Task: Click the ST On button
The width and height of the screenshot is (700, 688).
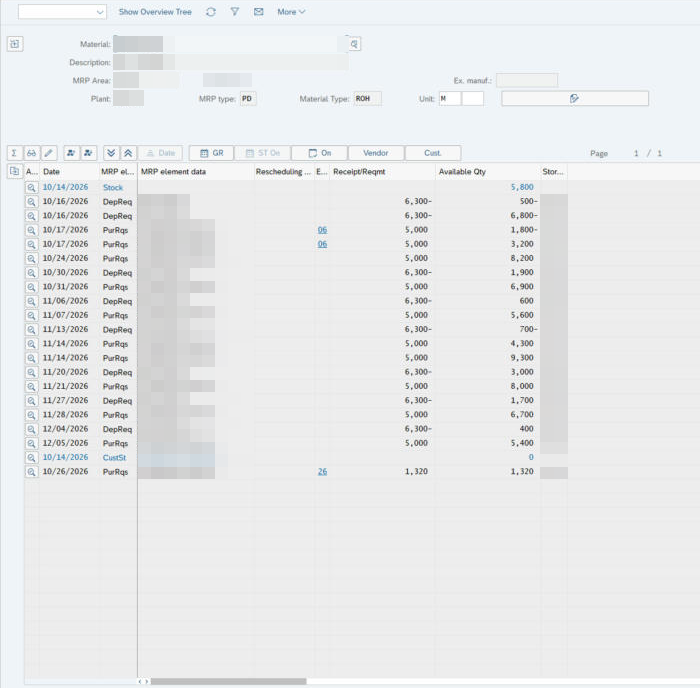Action: point(263,153)
